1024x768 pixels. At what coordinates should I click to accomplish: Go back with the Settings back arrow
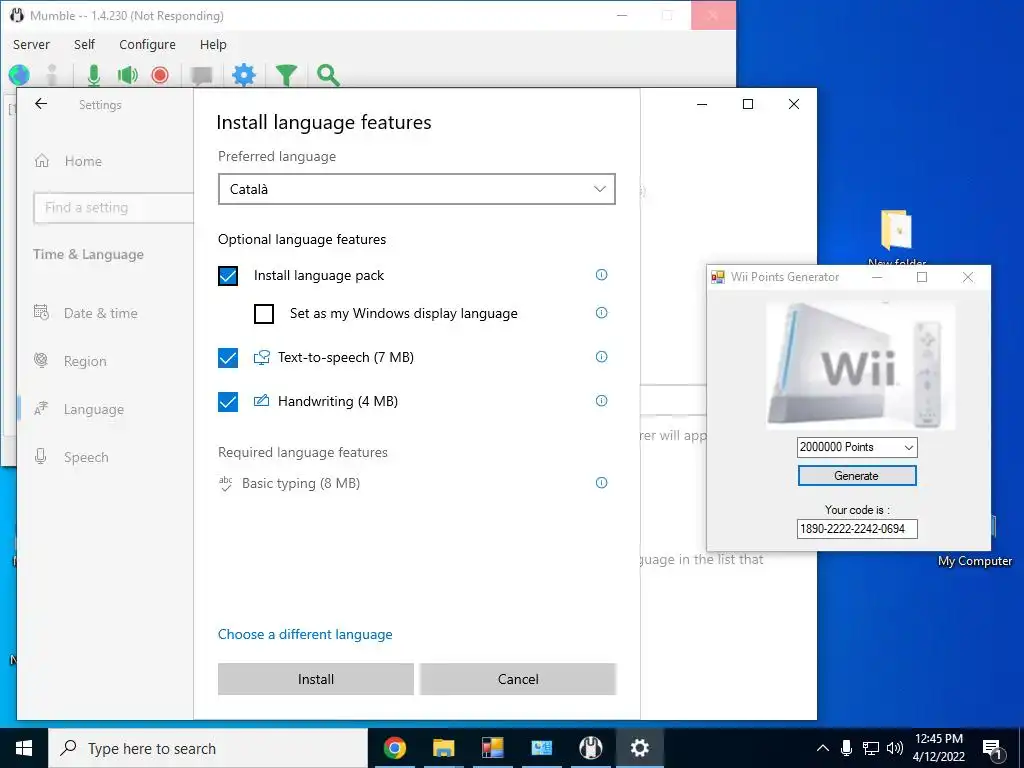(x=41, y=104)
